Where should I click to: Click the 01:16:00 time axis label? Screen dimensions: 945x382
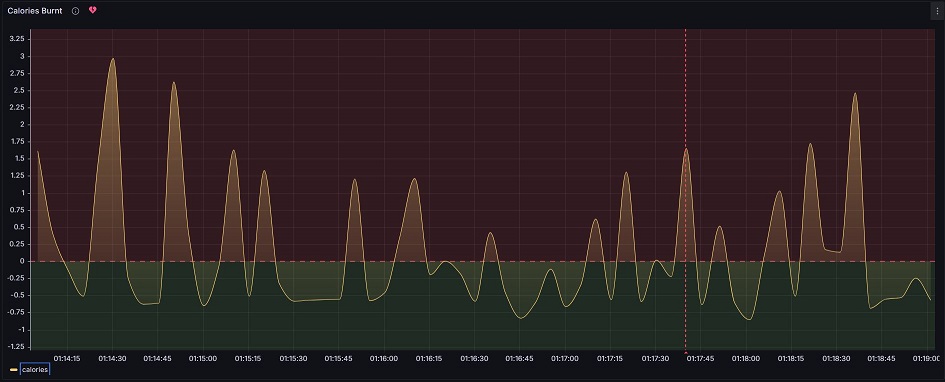tap(383, 359)
